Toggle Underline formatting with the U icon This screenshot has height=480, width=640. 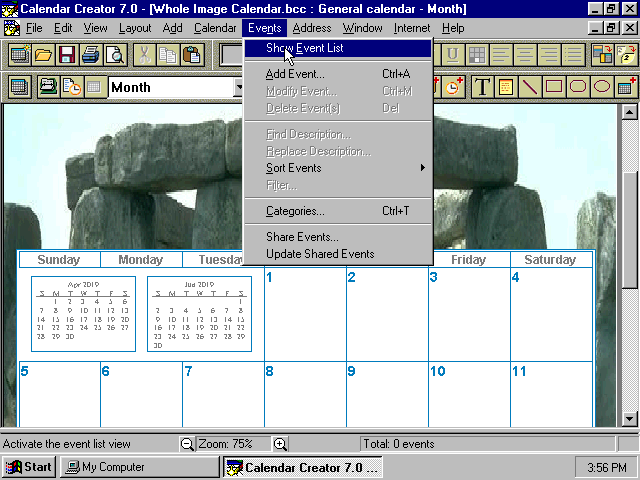tap(452, 54)
